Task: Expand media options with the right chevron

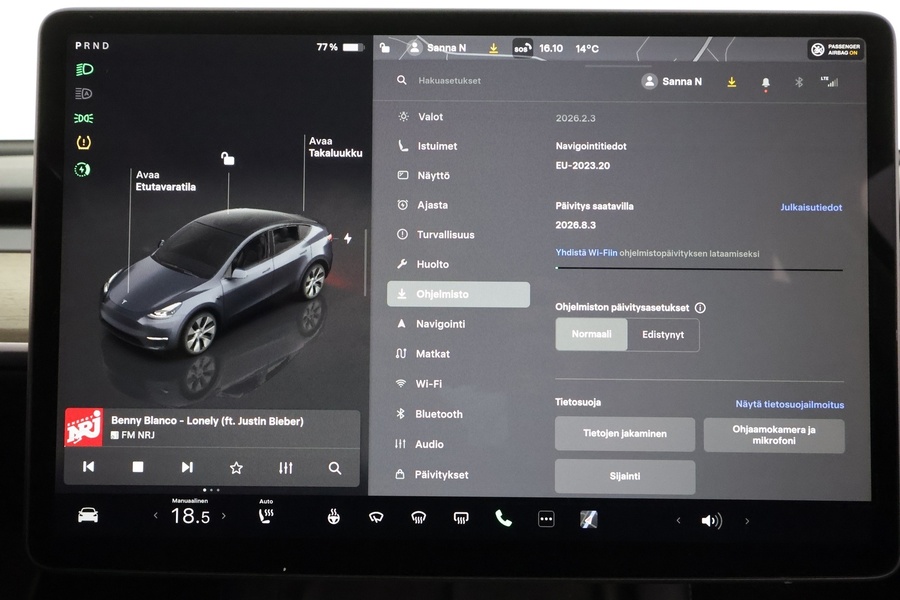Action: pos(749,519)
